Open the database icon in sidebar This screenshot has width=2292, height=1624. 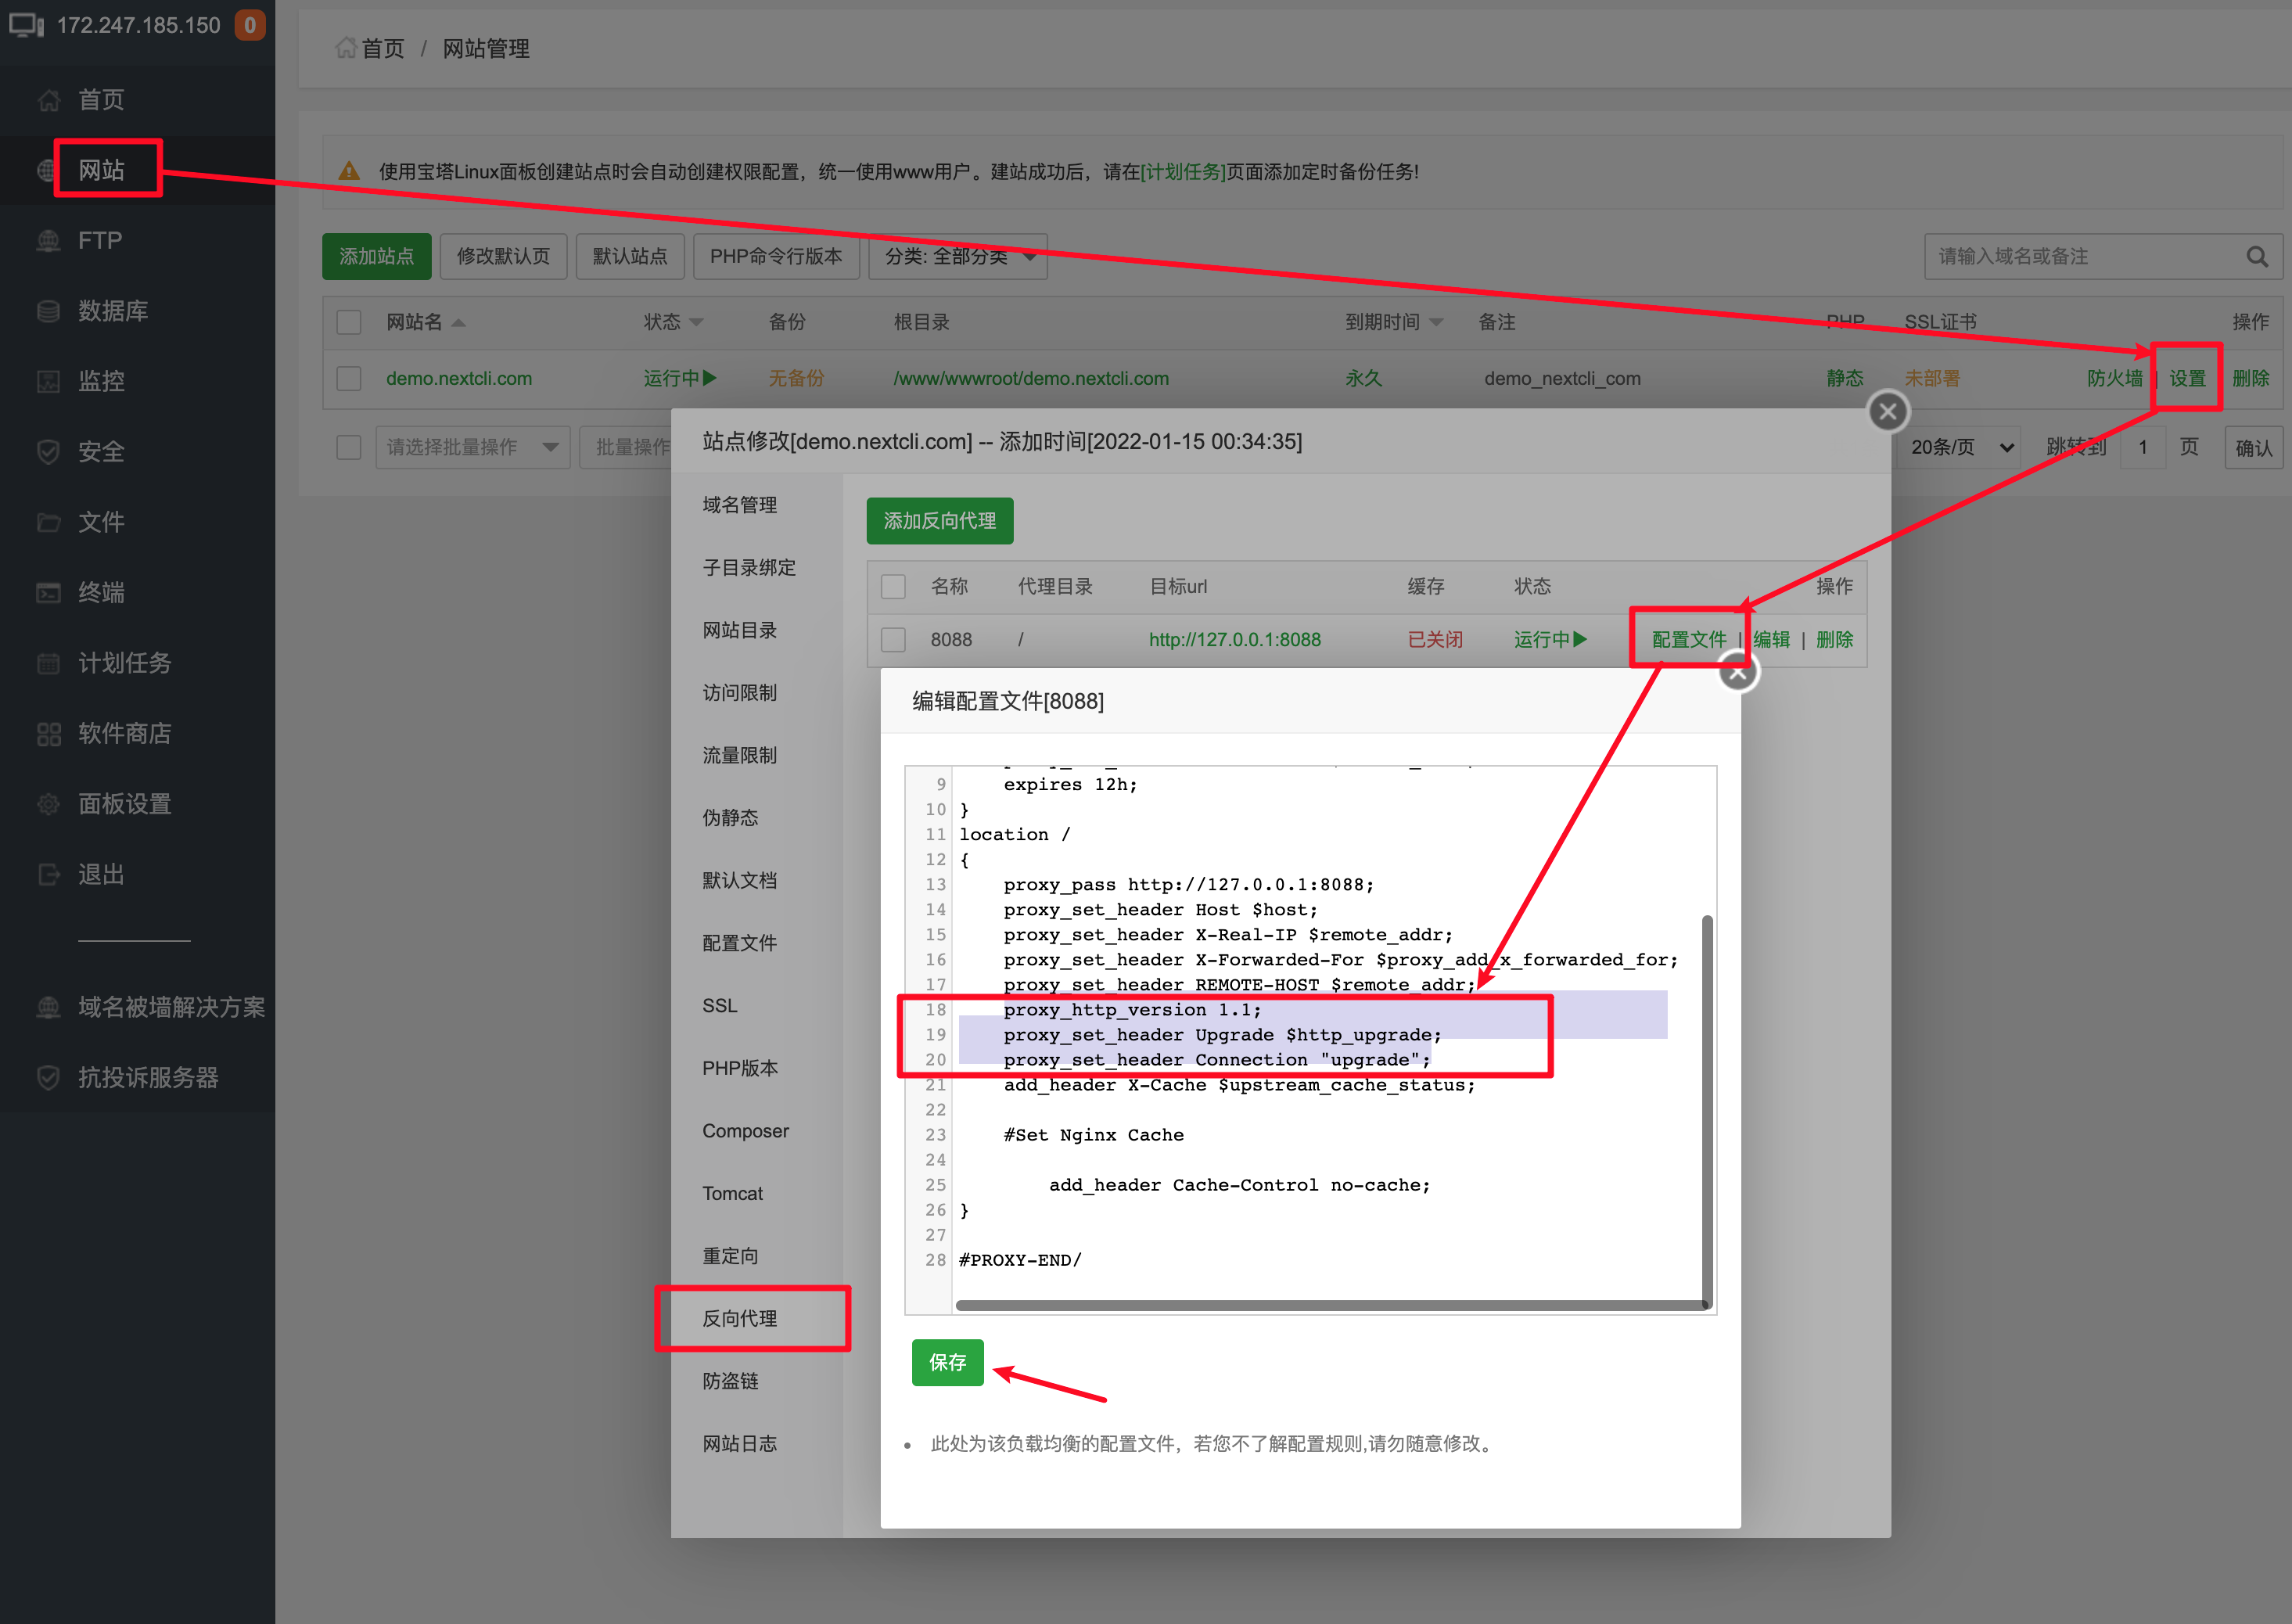tap(48, 311)
